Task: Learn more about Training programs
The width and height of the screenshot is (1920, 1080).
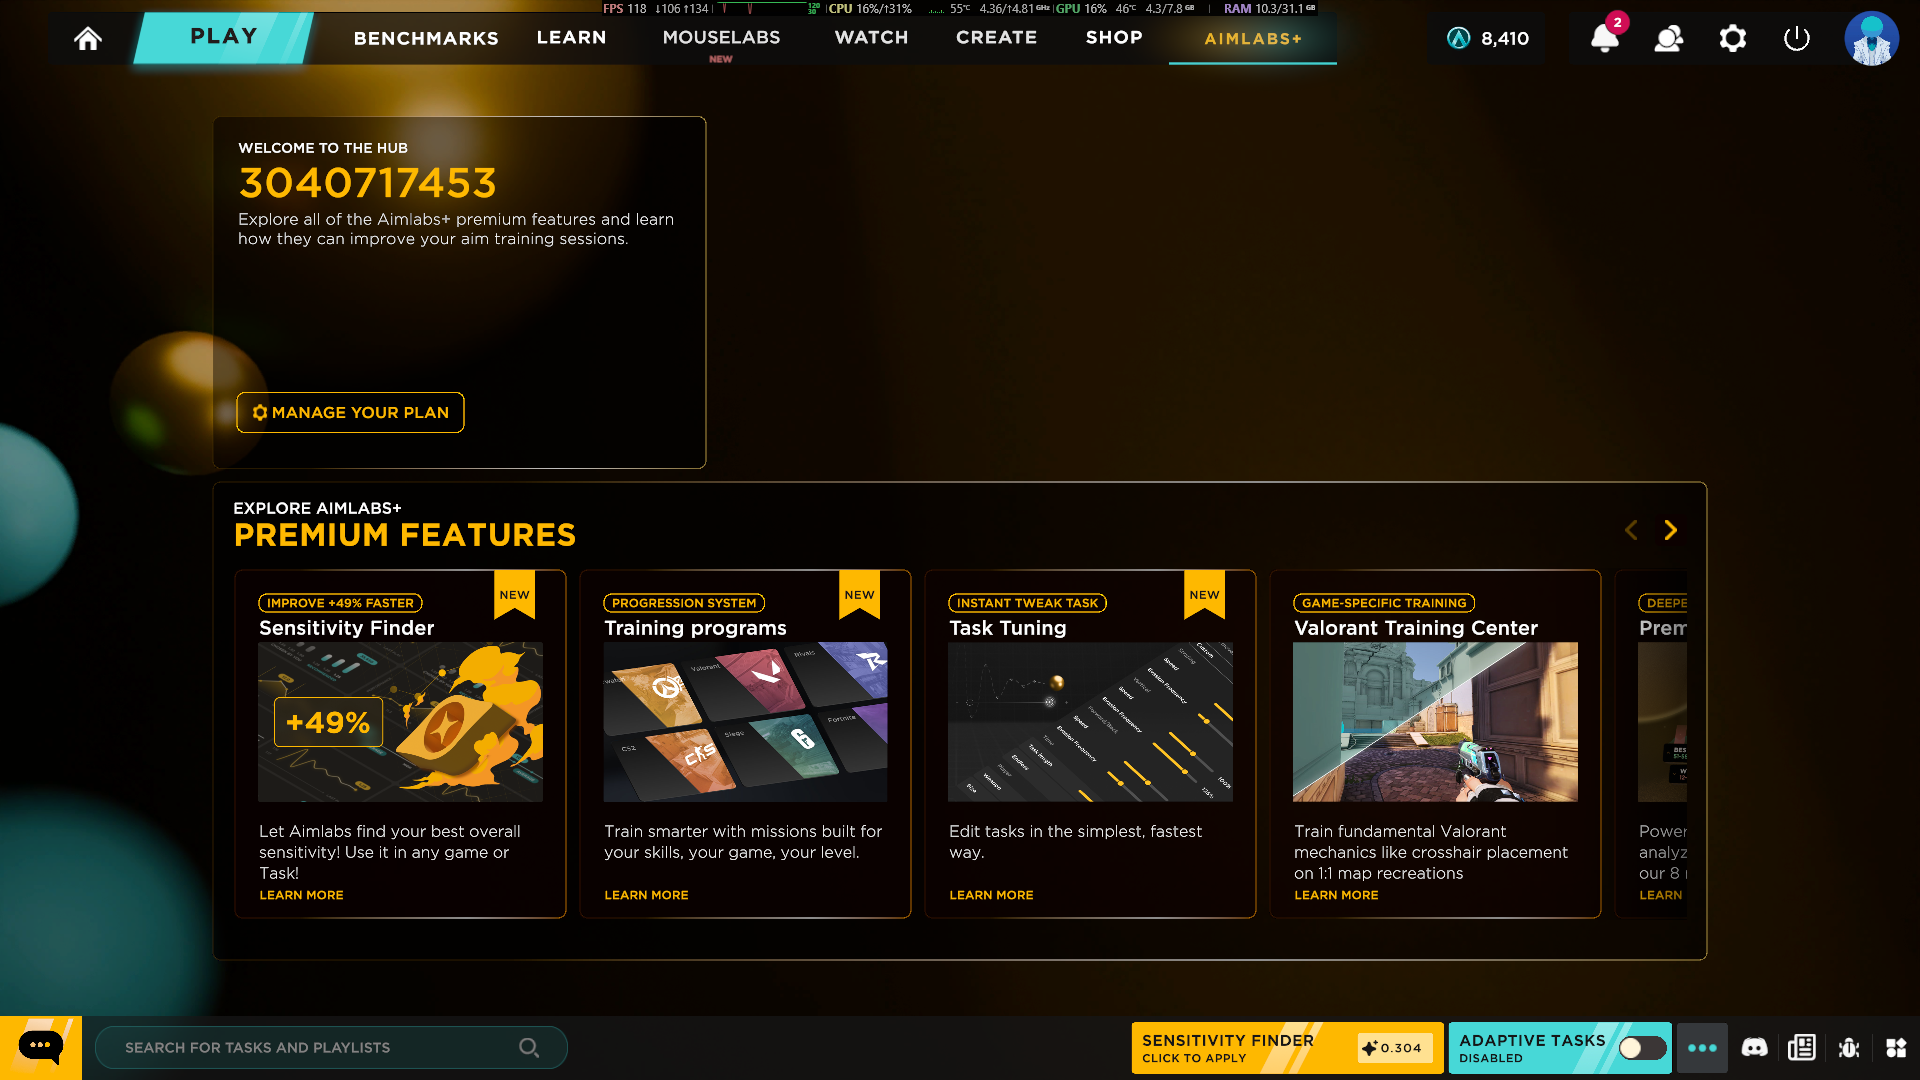Action: [x=646, y=895]
